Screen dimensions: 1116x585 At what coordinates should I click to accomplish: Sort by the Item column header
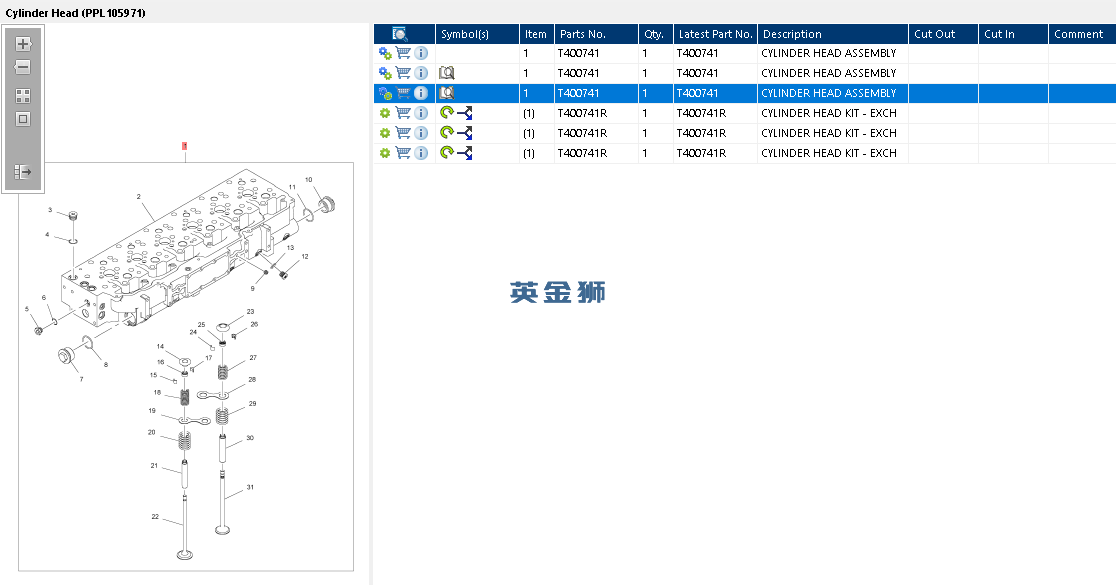point(537,33)
